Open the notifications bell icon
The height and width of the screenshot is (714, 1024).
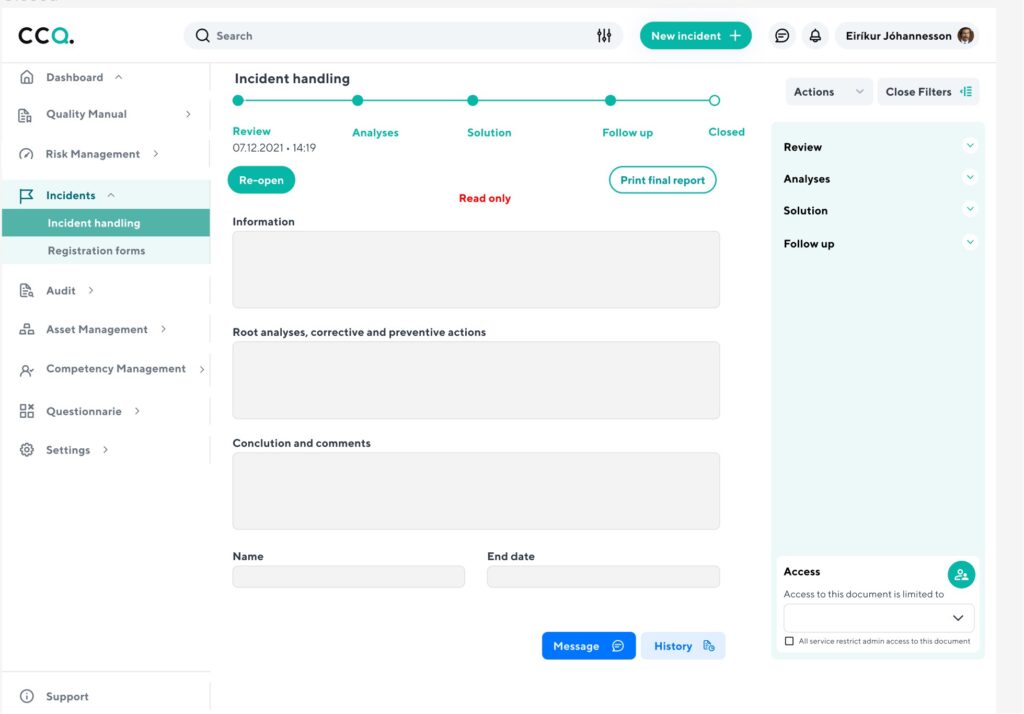[815, 36]
